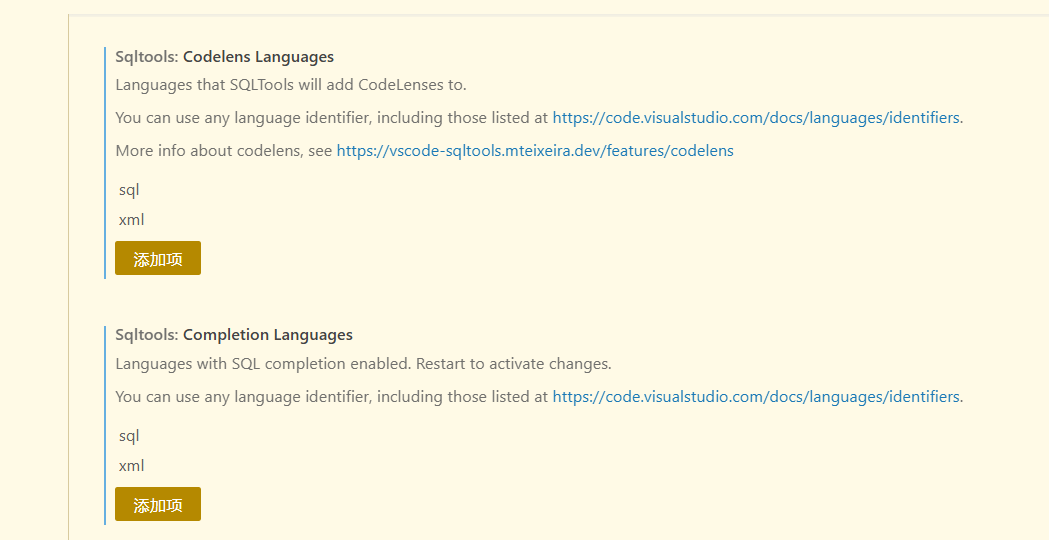Image resolution: width=1049 pixels, height=540 pixels.
Task: Click the 添加项 button under Codelens Languages
Action: (x=158, y=258)
